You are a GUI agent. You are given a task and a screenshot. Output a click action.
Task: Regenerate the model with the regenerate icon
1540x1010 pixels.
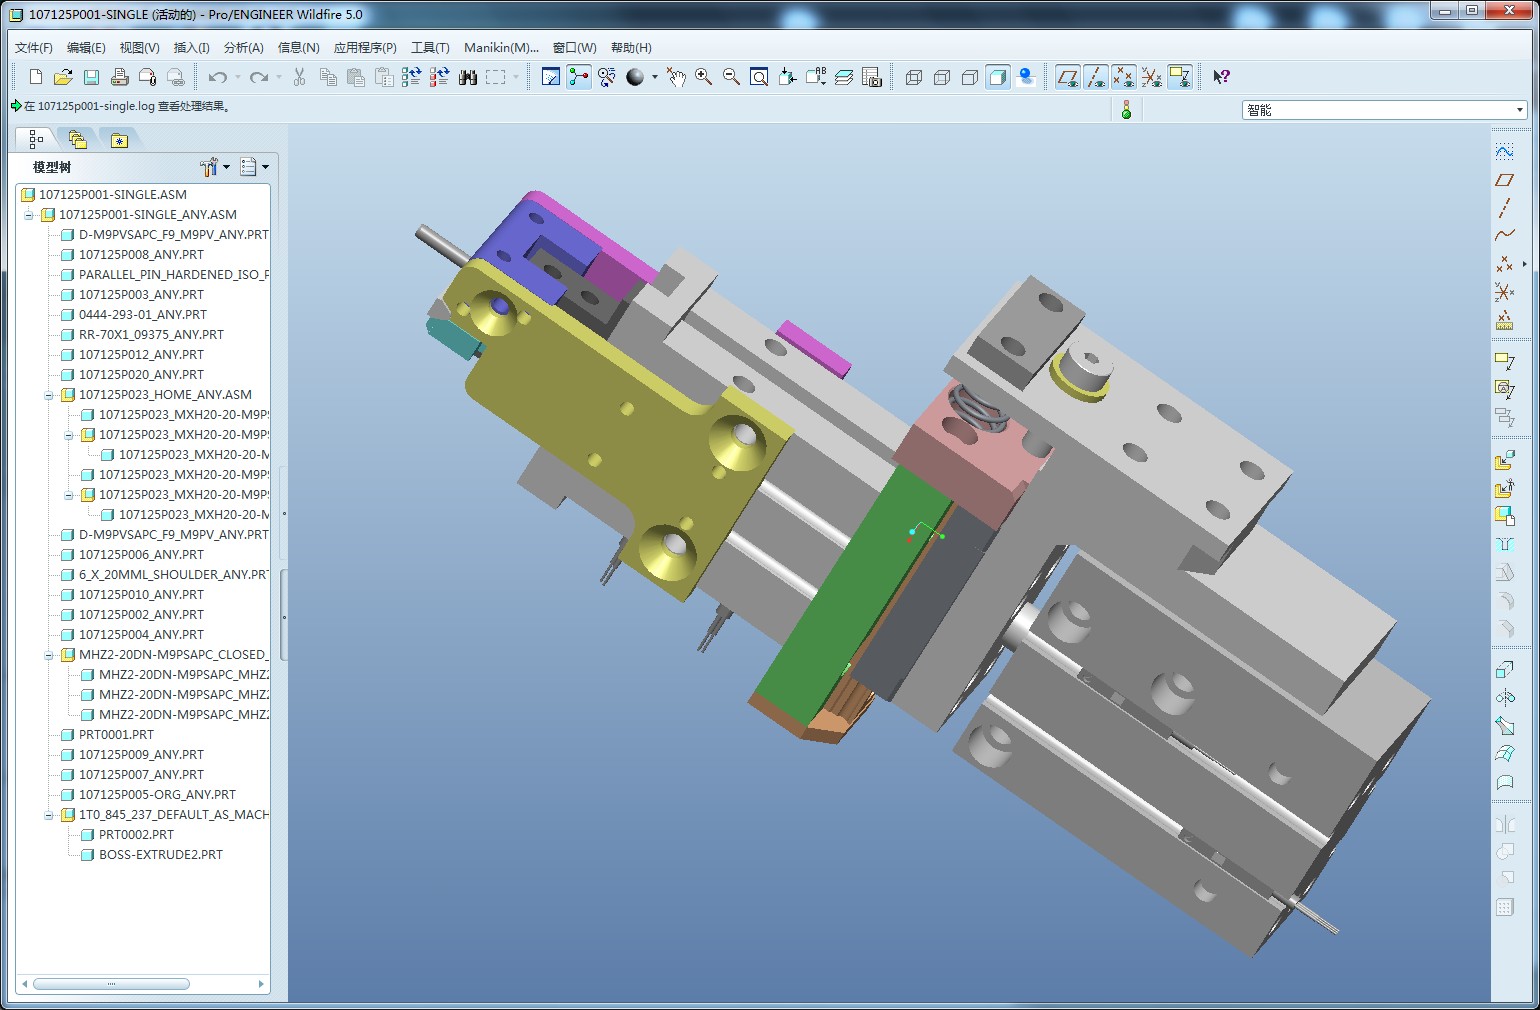coord(411,77)
